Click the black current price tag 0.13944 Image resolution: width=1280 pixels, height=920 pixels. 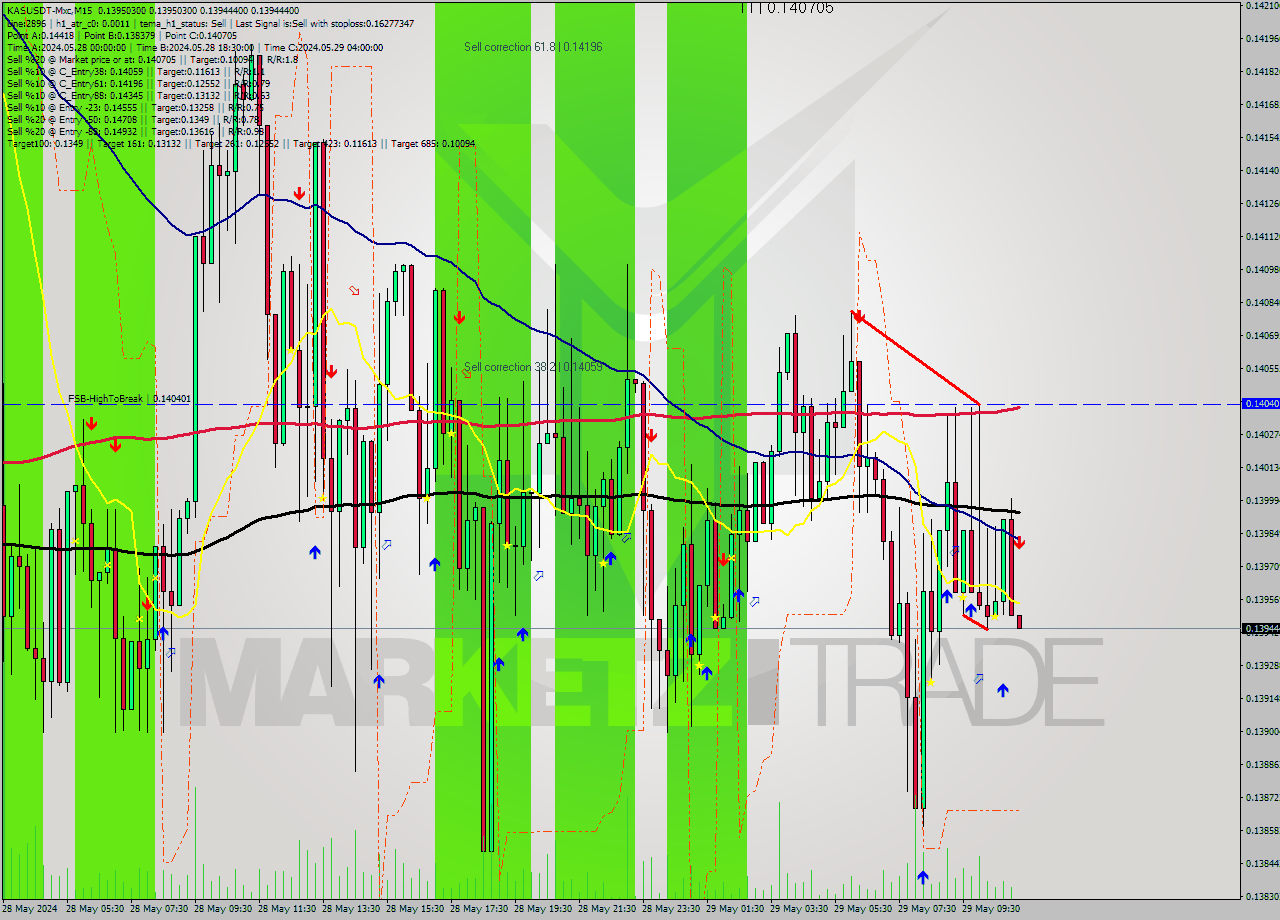(x=1259, y=629)
